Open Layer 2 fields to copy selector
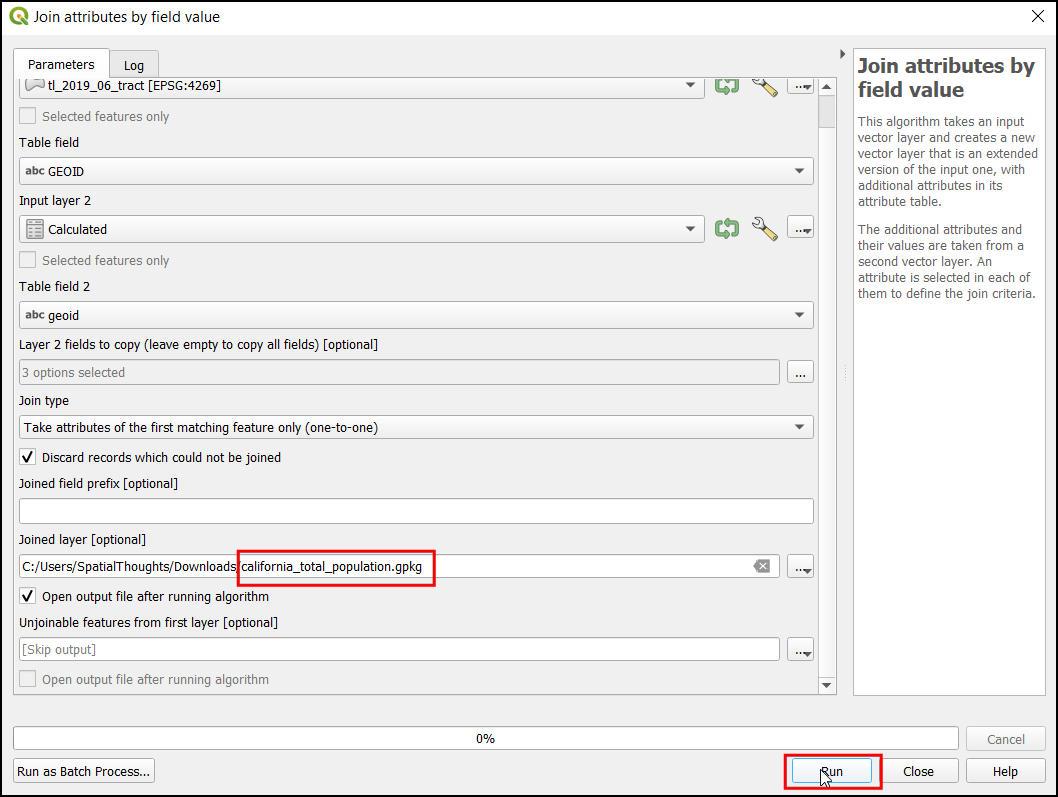 pos(800,372)
